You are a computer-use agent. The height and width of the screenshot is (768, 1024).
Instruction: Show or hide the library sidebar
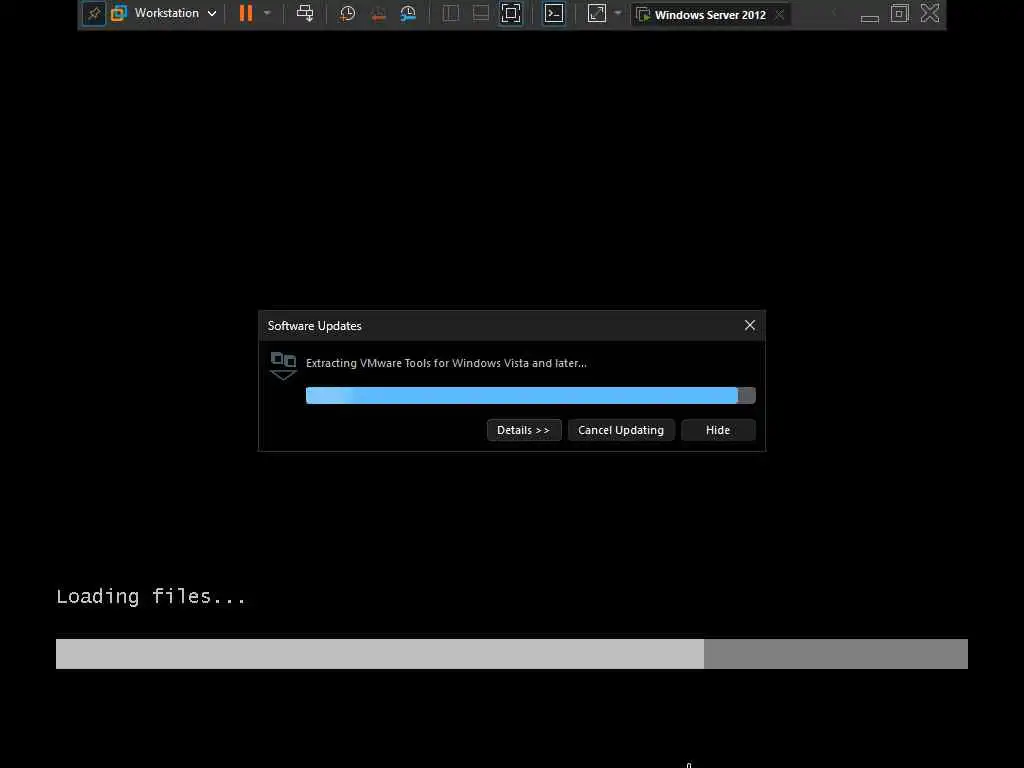click(x=451, y=13)
